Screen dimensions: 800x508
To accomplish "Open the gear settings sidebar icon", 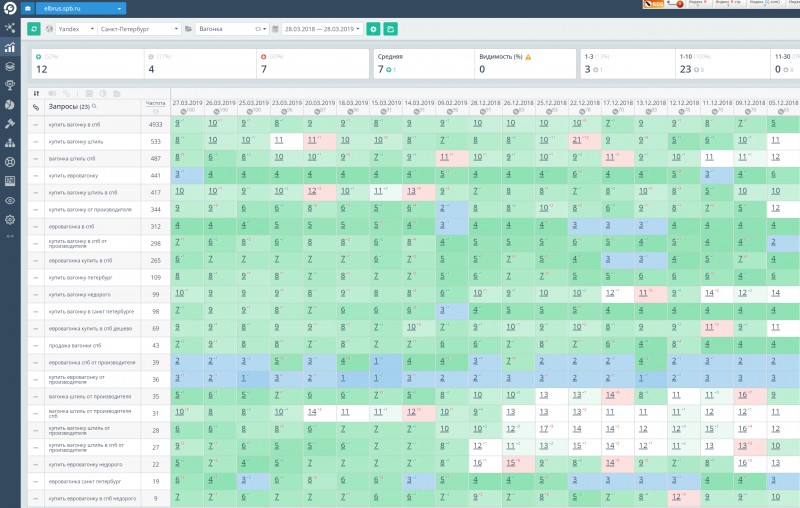I will (x=10, y=220).
